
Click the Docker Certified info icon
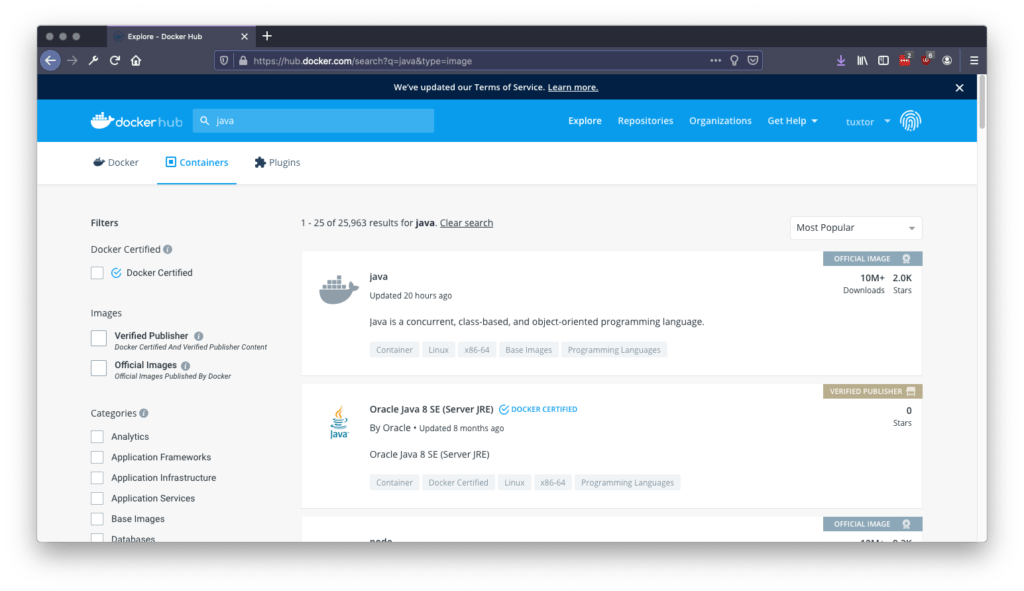(168, 249)
